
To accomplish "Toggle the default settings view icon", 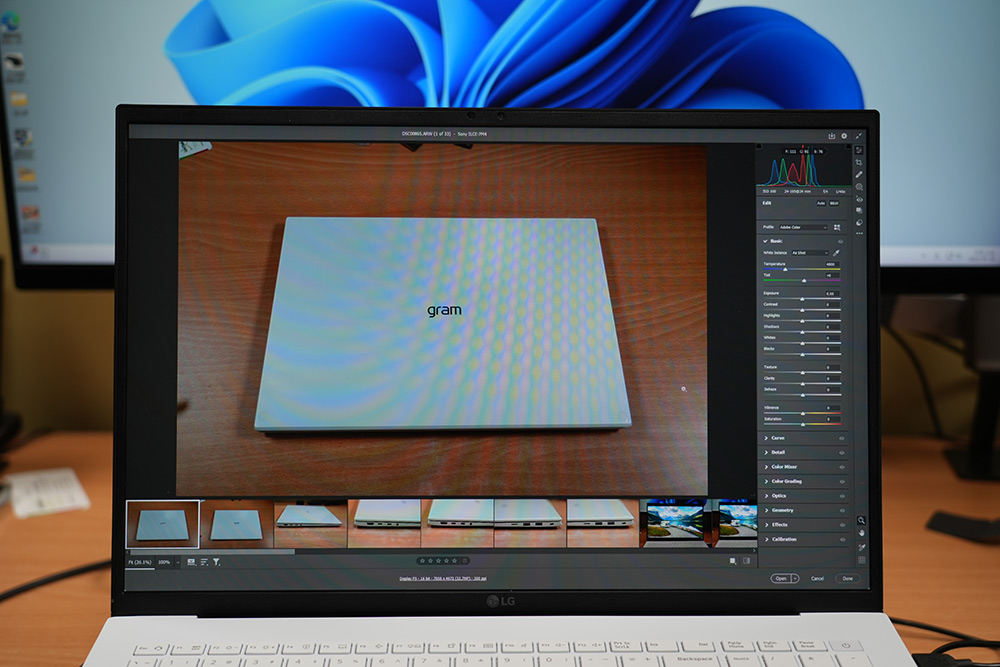I will click(746, 561).
